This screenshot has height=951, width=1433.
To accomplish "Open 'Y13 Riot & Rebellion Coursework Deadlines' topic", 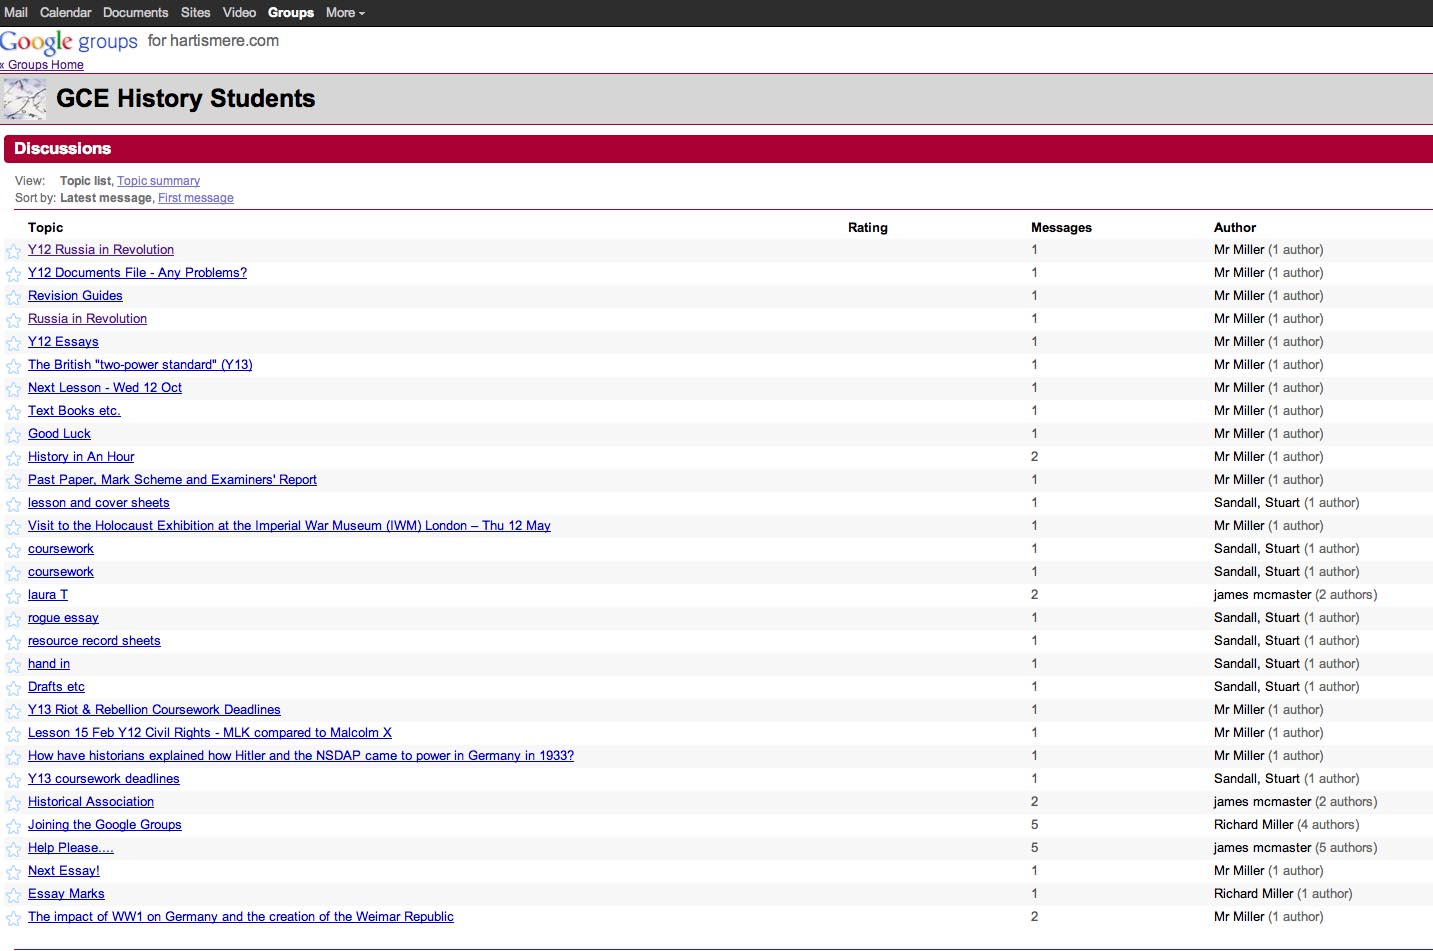I will click(154, 710).
